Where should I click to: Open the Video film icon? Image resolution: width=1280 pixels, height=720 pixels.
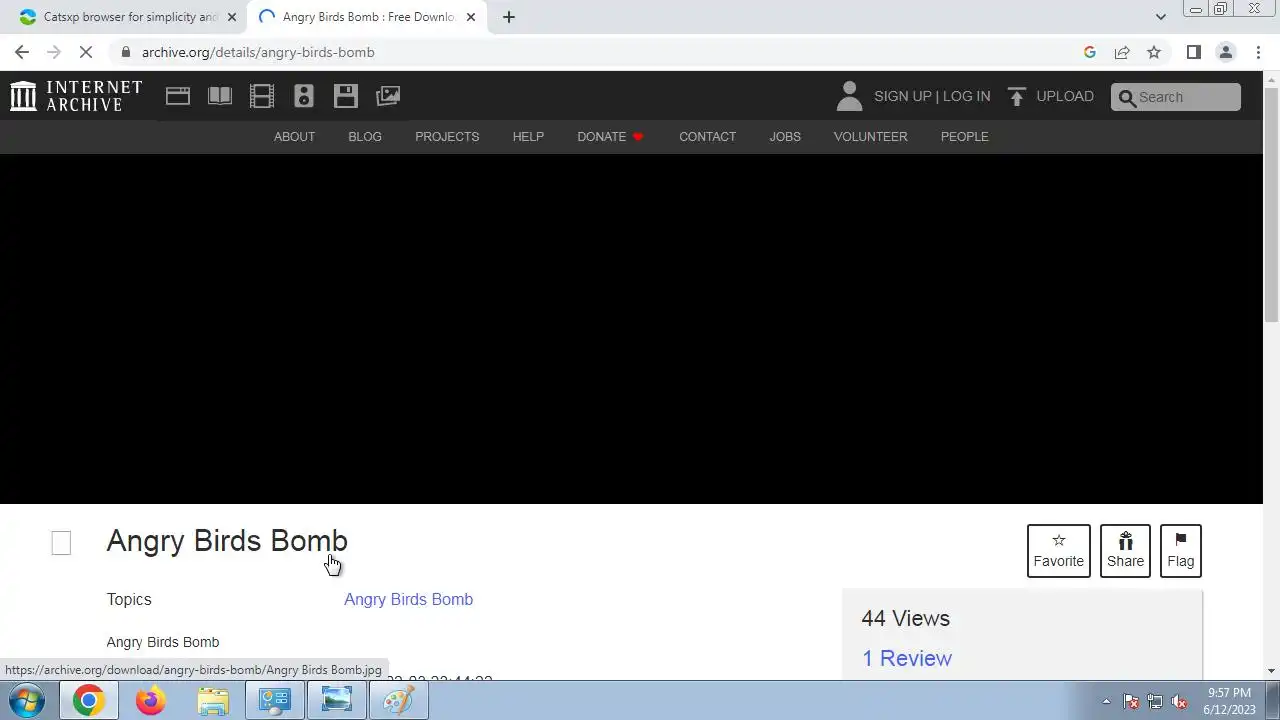(262, 96)
